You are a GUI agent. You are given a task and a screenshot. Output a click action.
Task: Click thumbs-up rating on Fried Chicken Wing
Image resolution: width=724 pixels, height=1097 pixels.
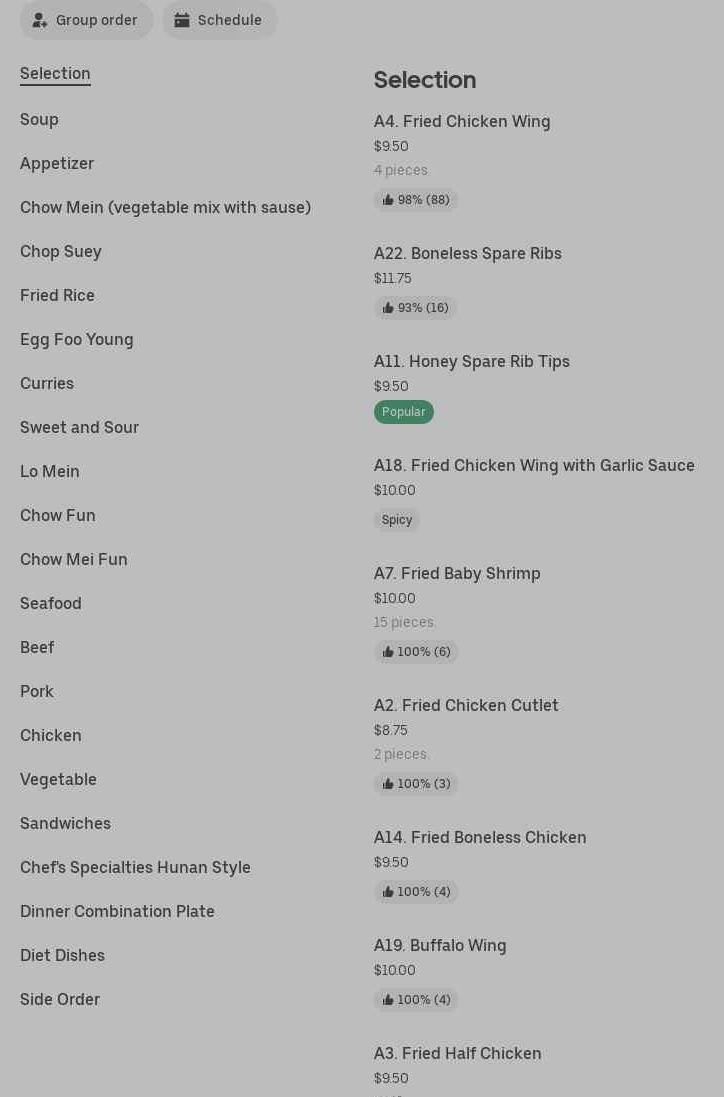(x=416, y=200)
